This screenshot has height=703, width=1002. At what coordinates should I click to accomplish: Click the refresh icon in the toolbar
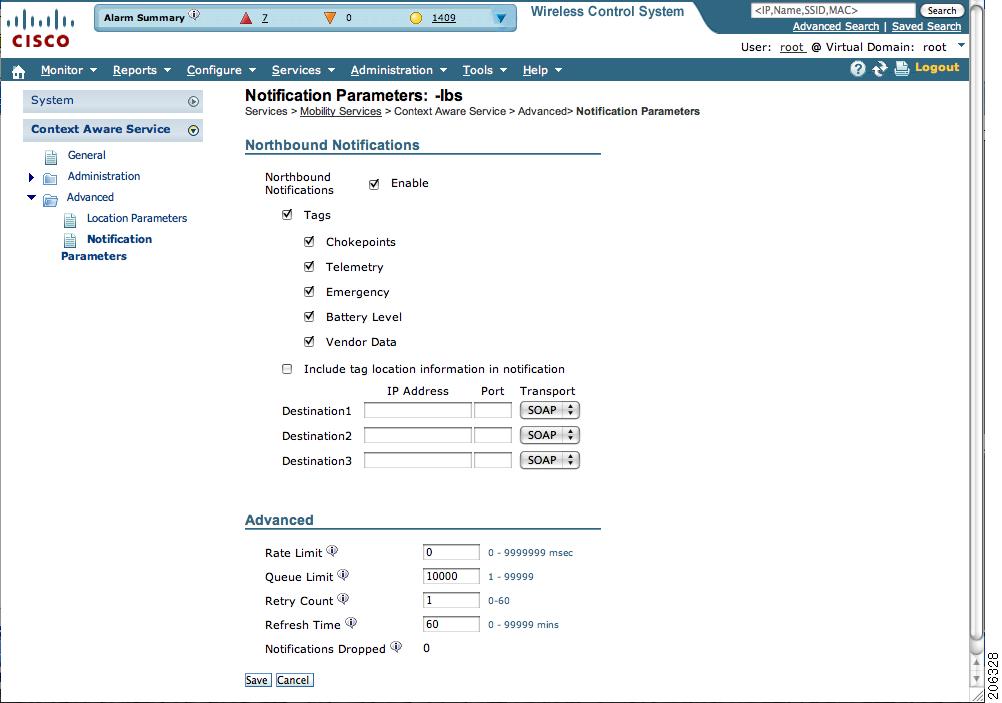coord(878,69)
